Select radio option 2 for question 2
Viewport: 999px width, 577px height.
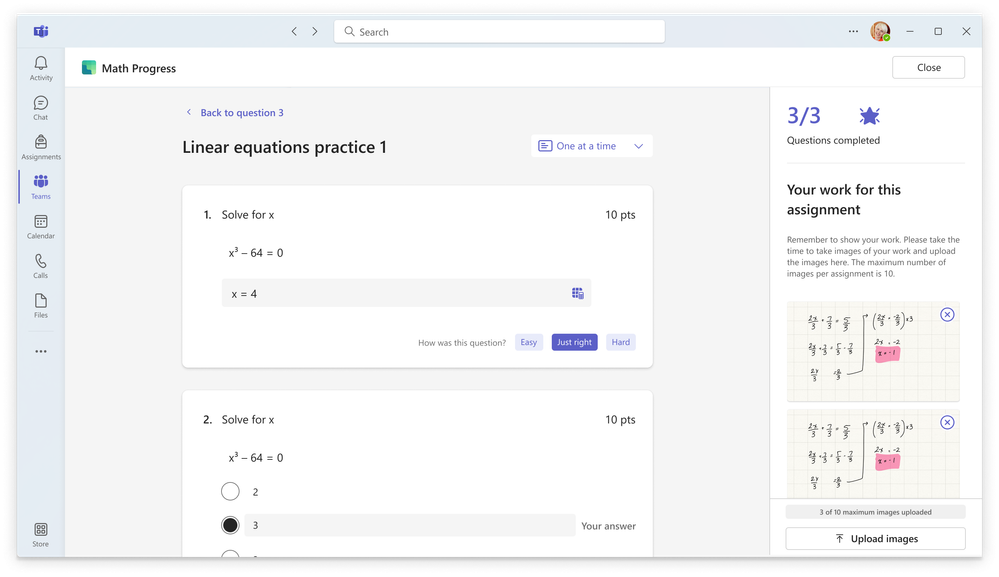[x=230, y=491]
